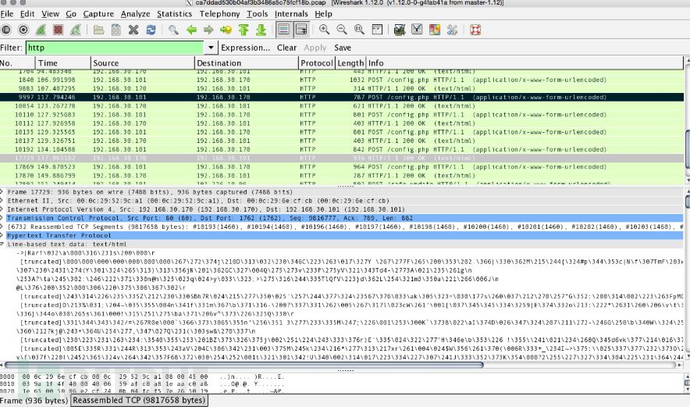Open help lifebuoy icon

(475, 30)
